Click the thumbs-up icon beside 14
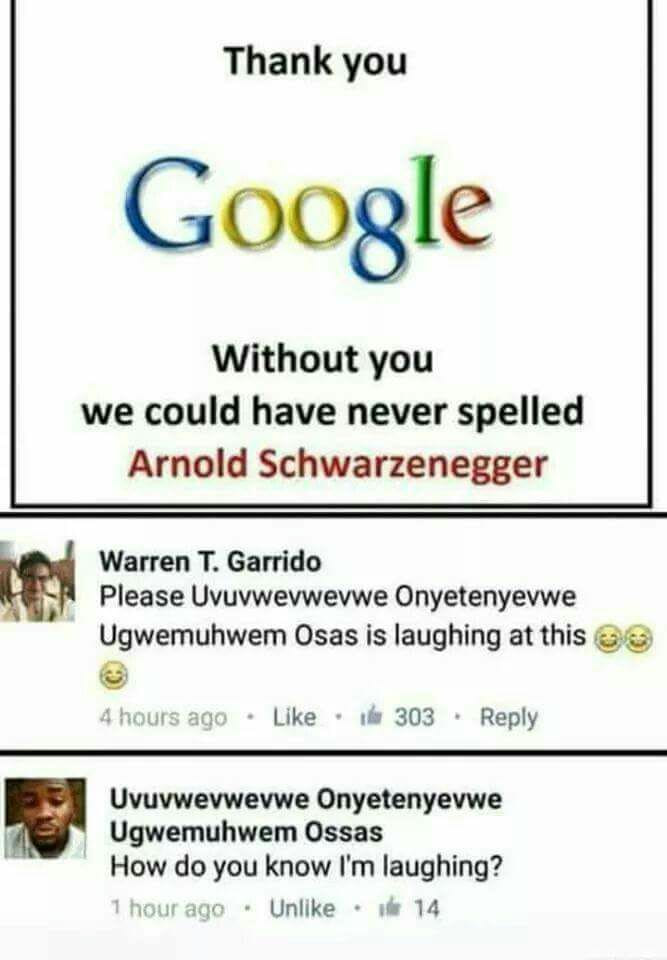The image size is (667, 960). (x=391, y=908)
